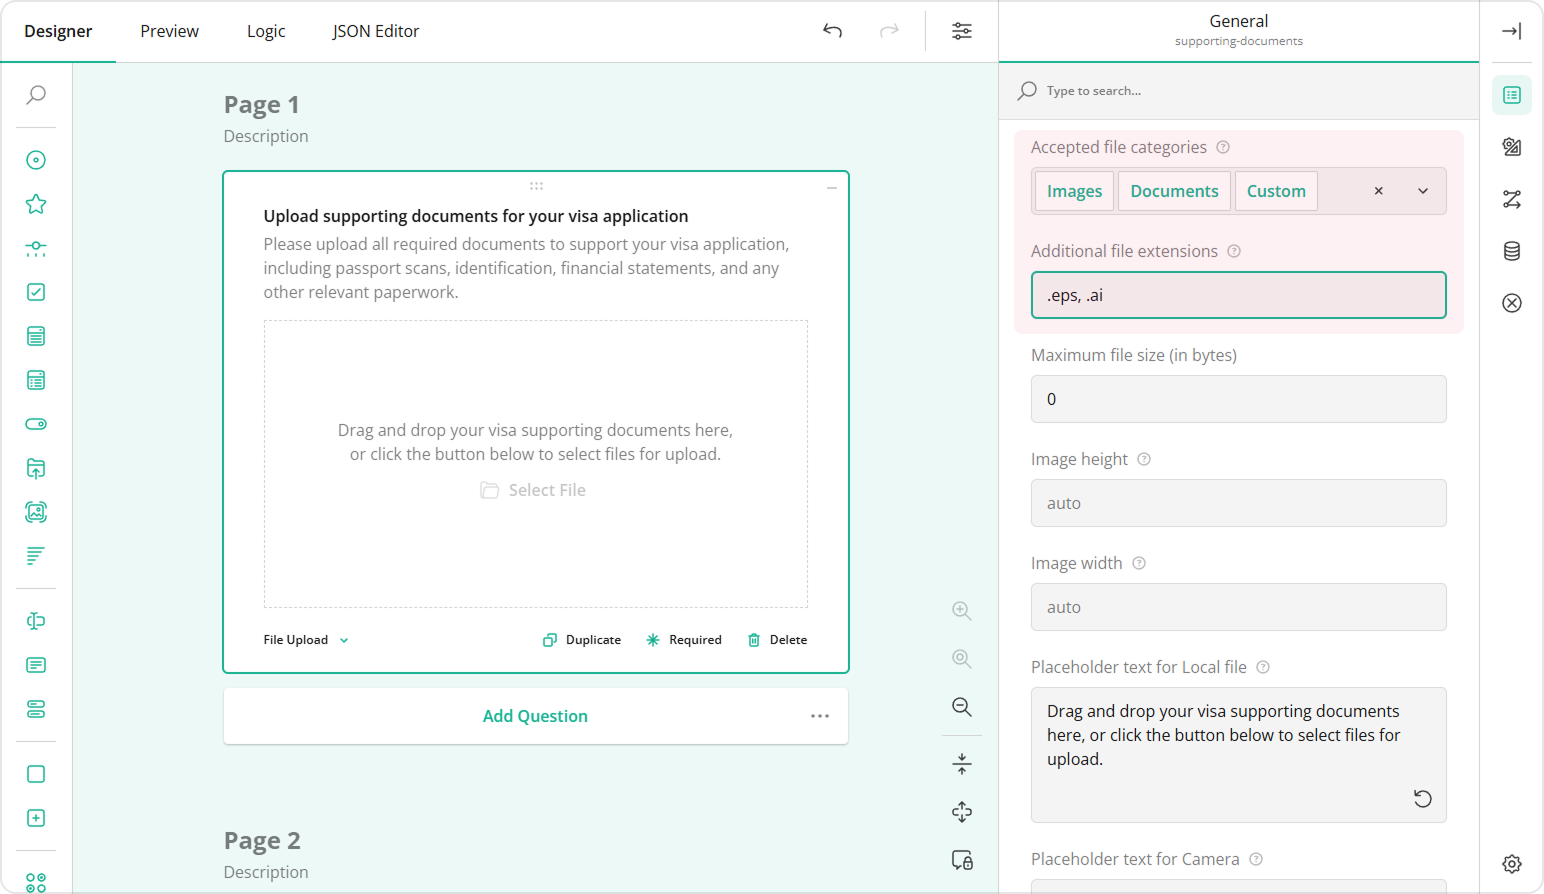Viewport: 1544px width, 894px height.
Task: Open the Preview tab
Action: 168,31
